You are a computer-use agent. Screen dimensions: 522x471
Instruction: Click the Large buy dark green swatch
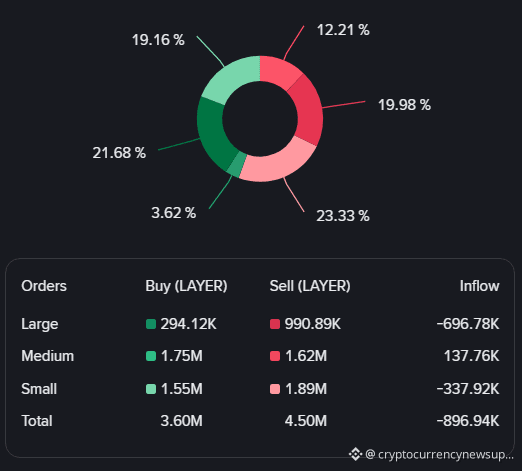coord(151,324)
